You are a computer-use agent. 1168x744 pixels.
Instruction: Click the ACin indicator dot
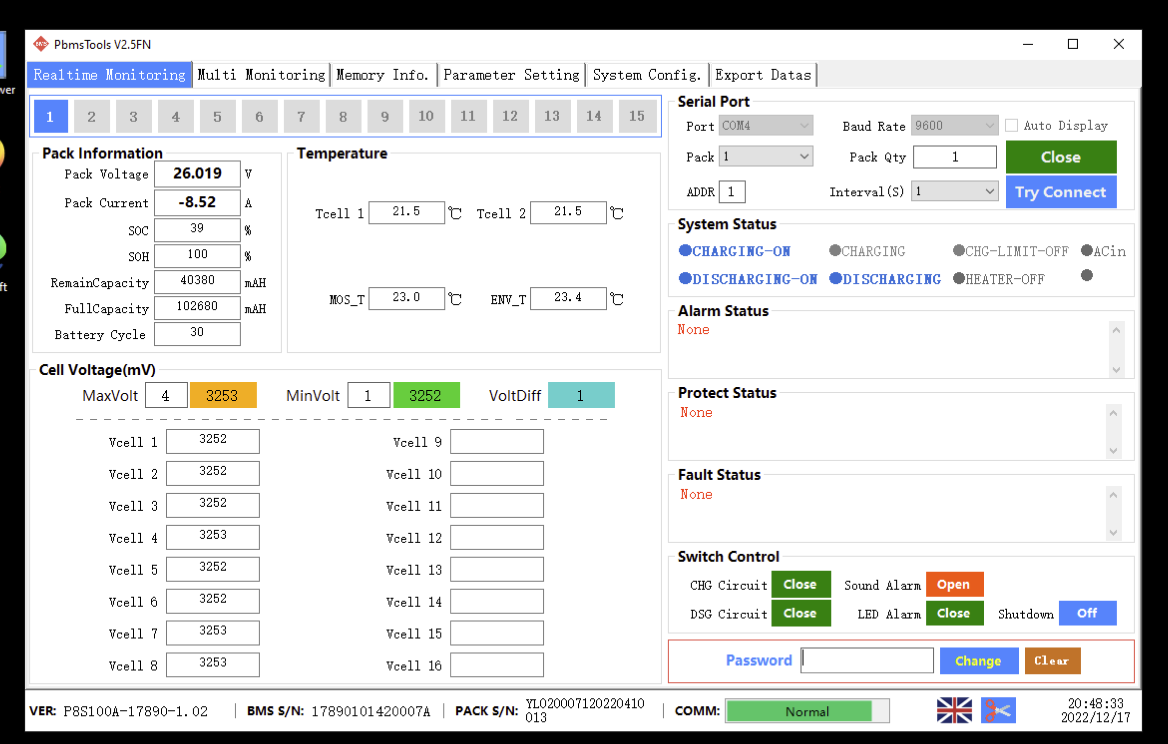pos(1087,250)
